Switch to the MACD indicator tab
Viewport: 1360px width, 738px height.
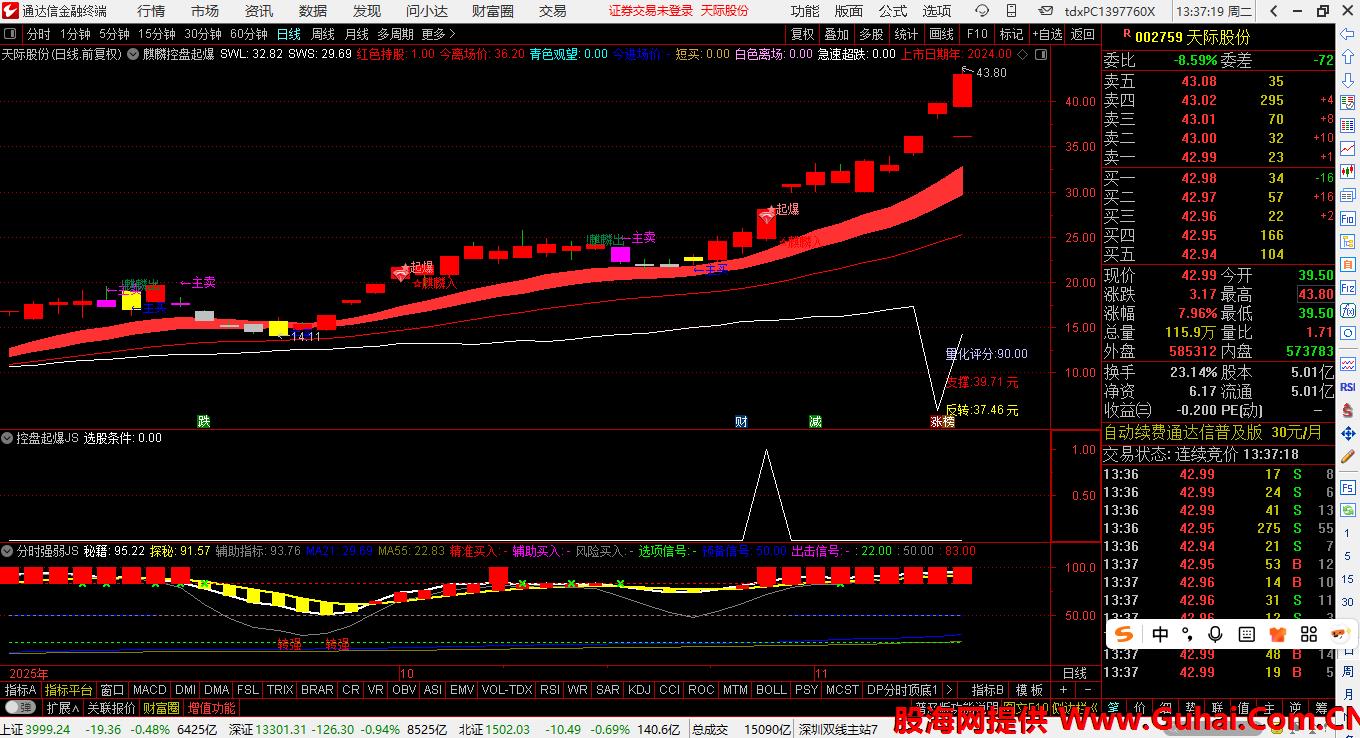[149, 690]
